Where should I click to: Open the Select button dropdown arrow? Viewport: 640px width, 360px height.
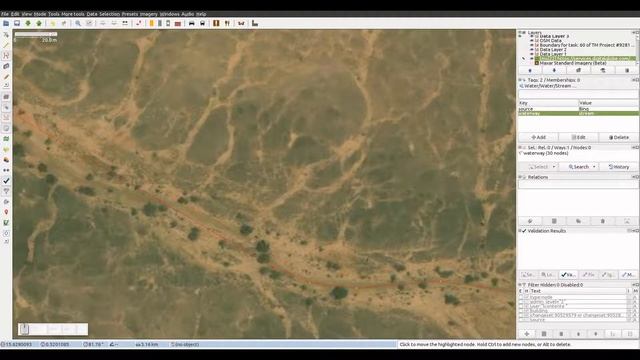click(x=554, y=167)
